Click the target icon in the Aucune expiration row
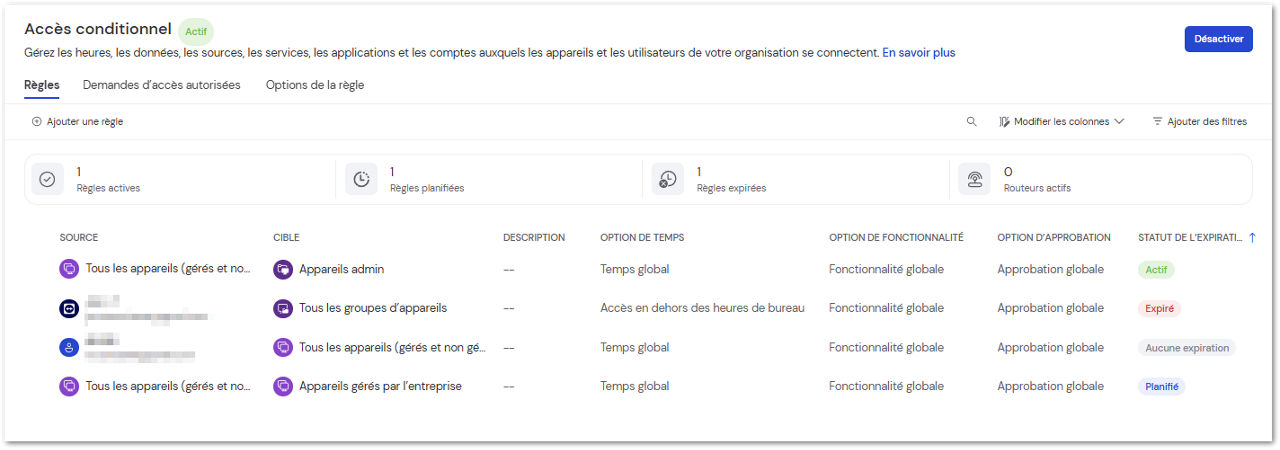This screenshot has height=450, width=1280. pyautogui.click(x=283, y=347)
